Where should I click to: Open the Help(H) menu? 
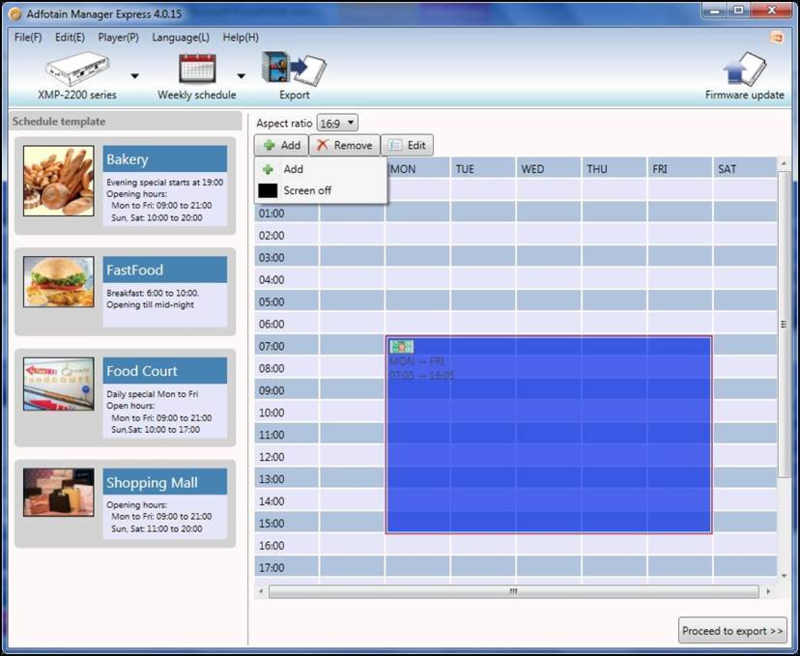coord(241,37)
